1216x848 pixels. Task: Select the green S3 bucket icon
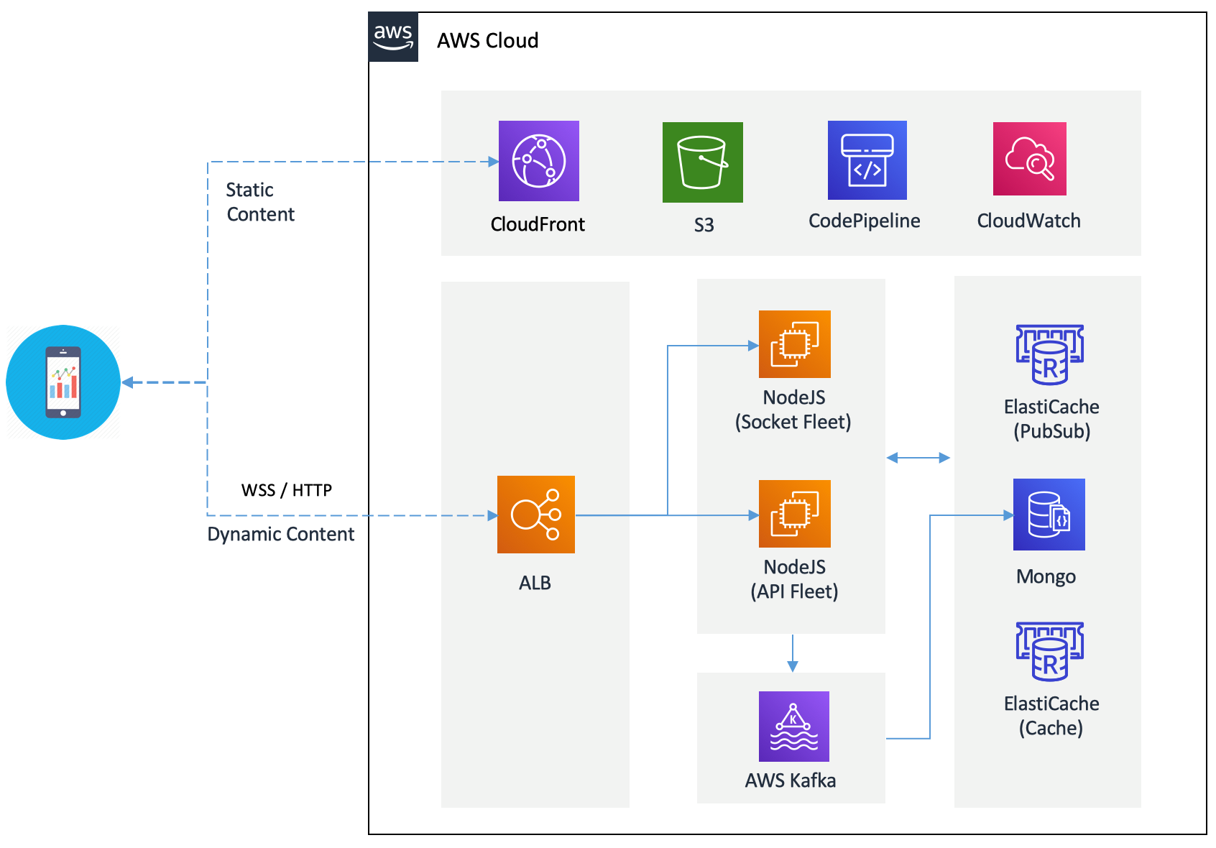[x=703, y=162]
